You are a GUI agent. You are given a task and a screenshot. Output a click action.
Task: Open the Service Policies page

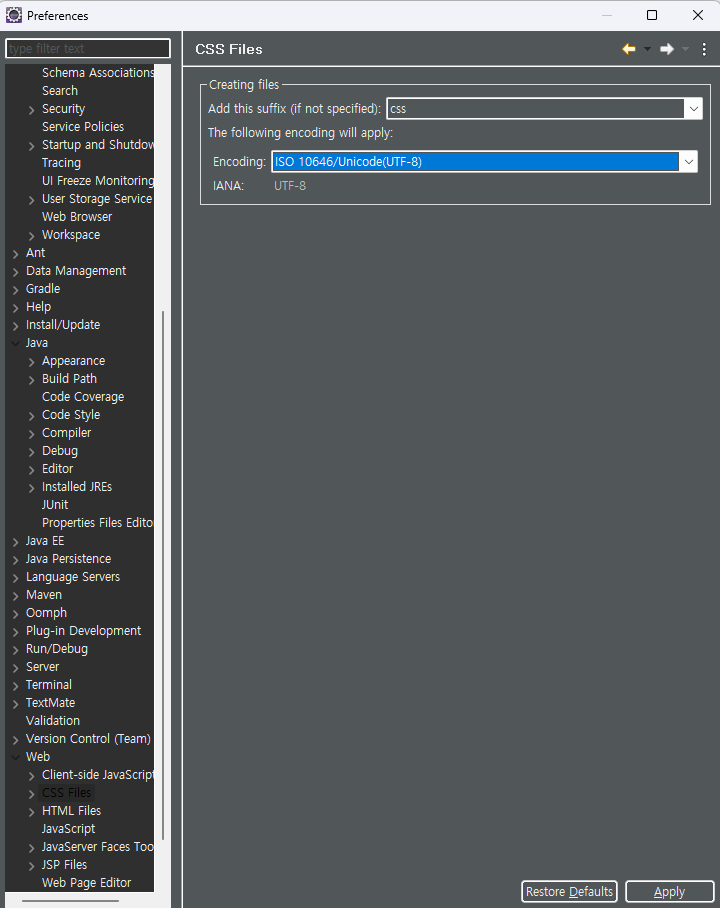pos(83,127)
